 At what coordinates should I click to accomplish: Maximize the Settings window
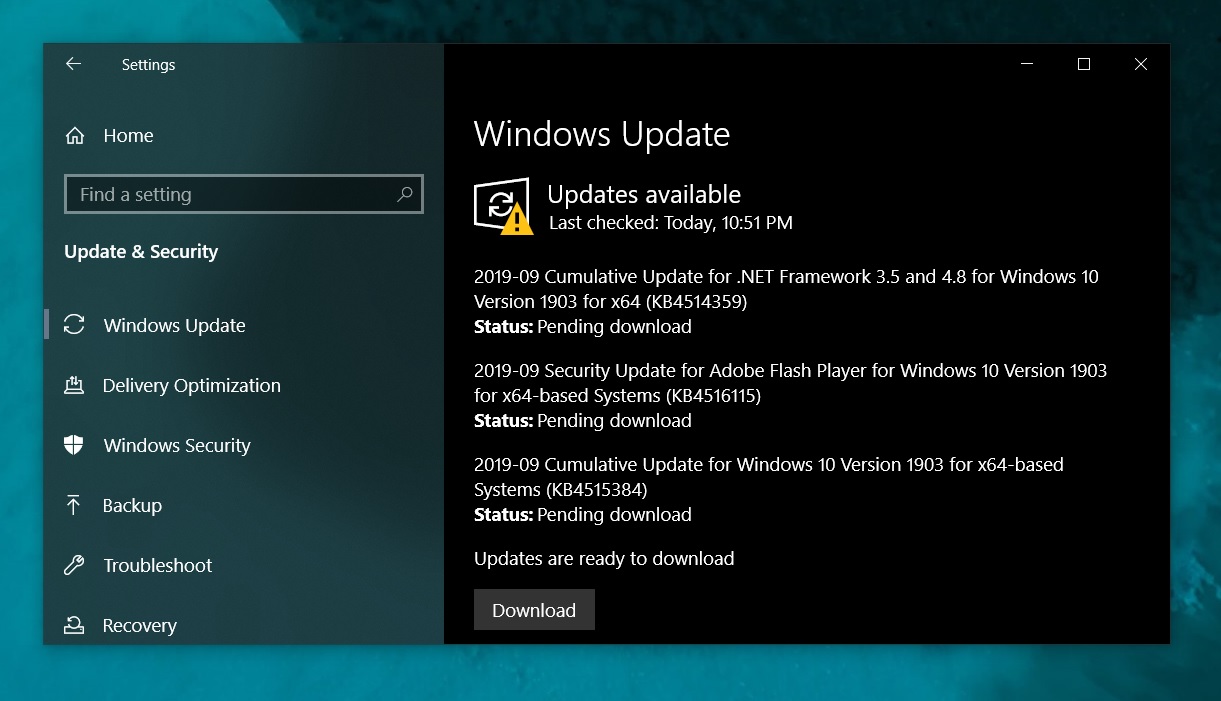click(1083, 64)
